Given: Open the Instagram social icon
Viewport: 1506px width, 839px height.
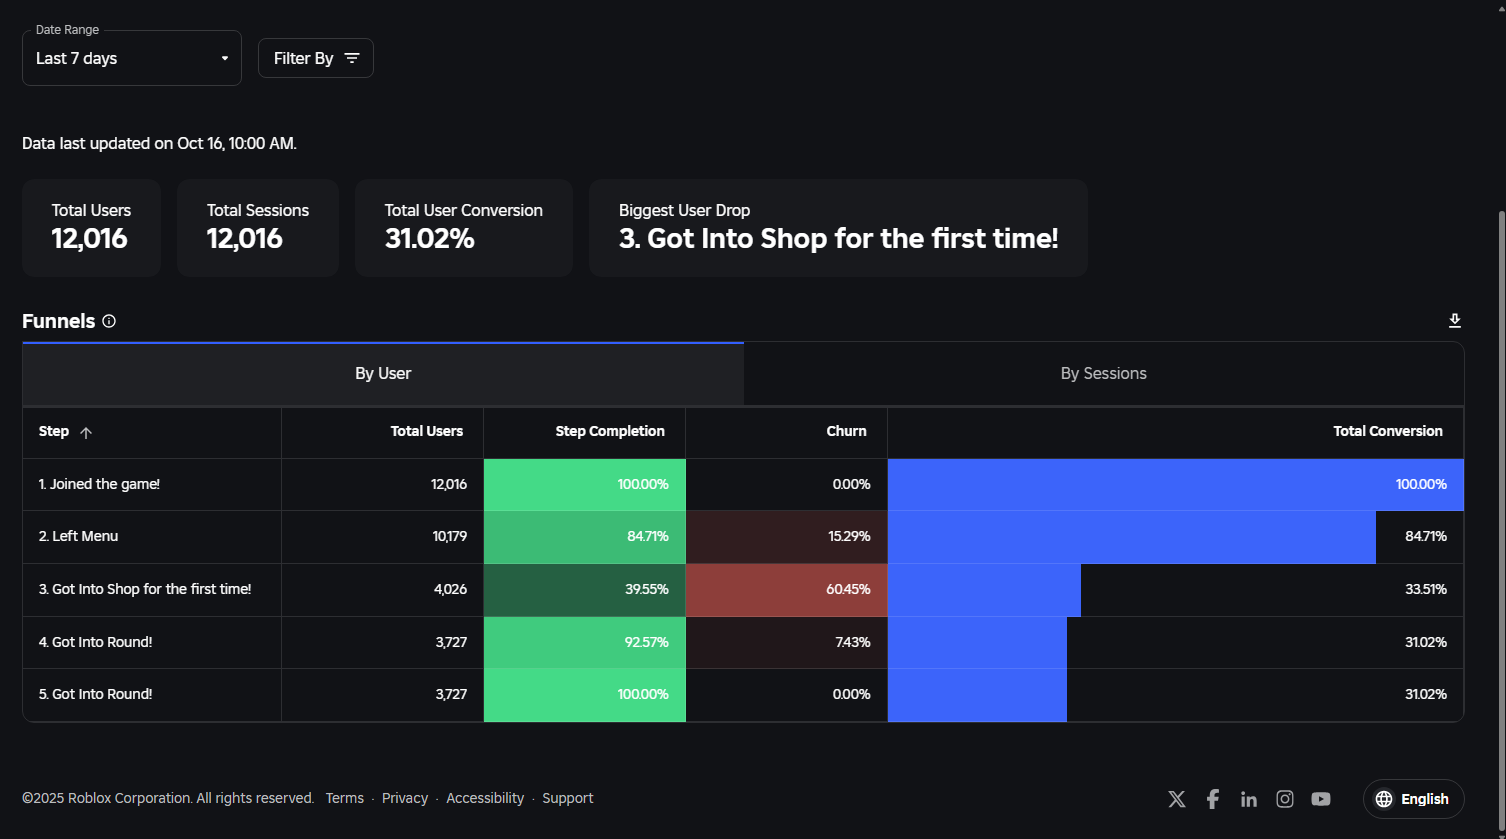Looking at the screenshot, I should [x=1285, y=799].
